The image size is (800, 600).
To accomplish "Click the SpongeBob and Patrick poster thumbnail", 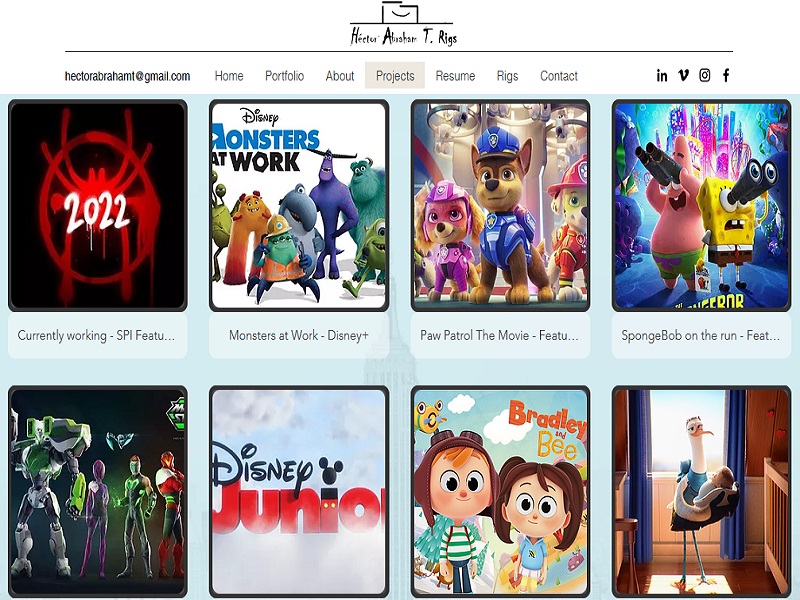I will click(x=701, y=206).
